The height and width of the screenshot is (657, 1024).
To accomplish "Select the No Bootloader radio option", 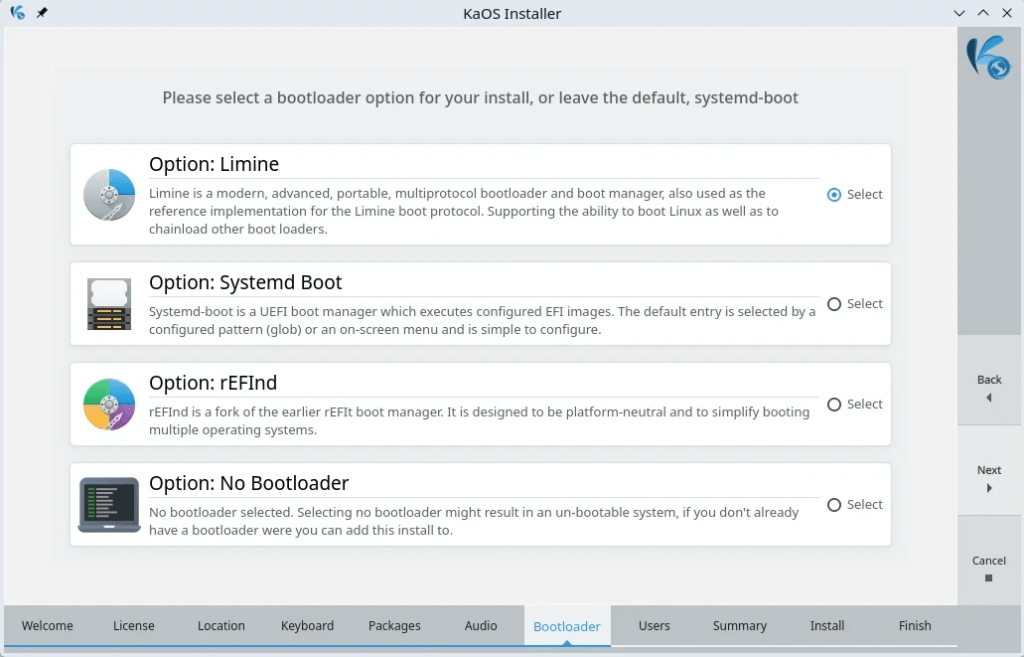I will (834, 505).
